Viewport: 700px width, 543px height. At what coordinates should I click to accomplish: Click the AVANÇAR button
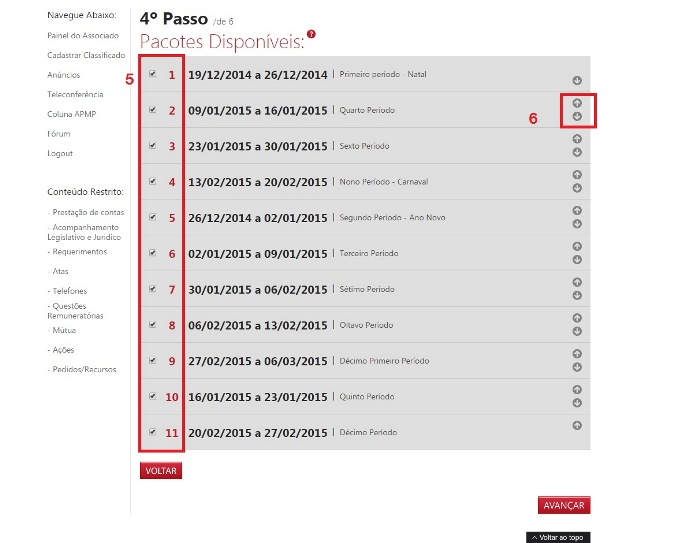(x=564, y=505)
